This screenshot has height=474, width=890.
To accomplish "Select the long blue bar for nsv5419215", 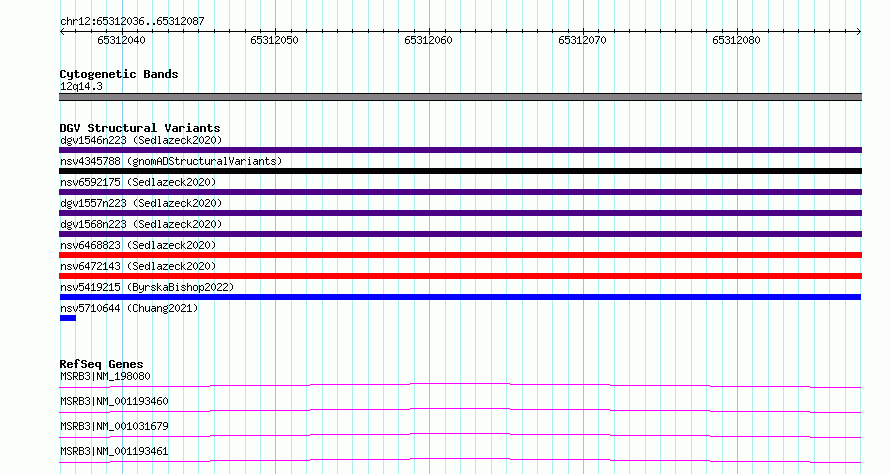I will pos(460,297).
